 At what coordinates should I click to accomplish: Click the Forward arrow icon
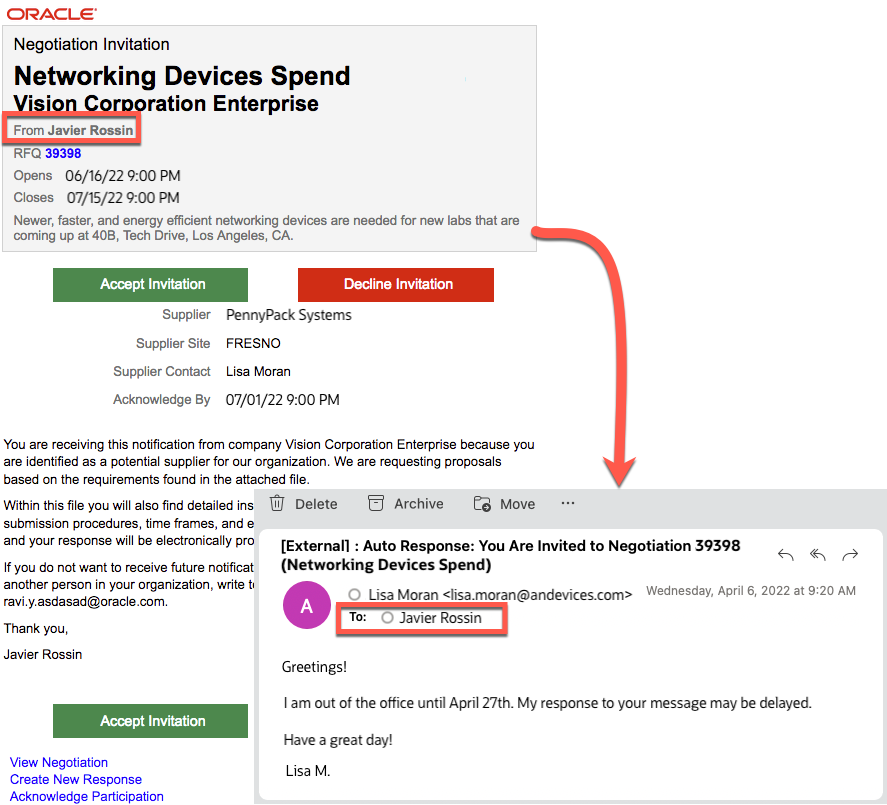[850, 555]
